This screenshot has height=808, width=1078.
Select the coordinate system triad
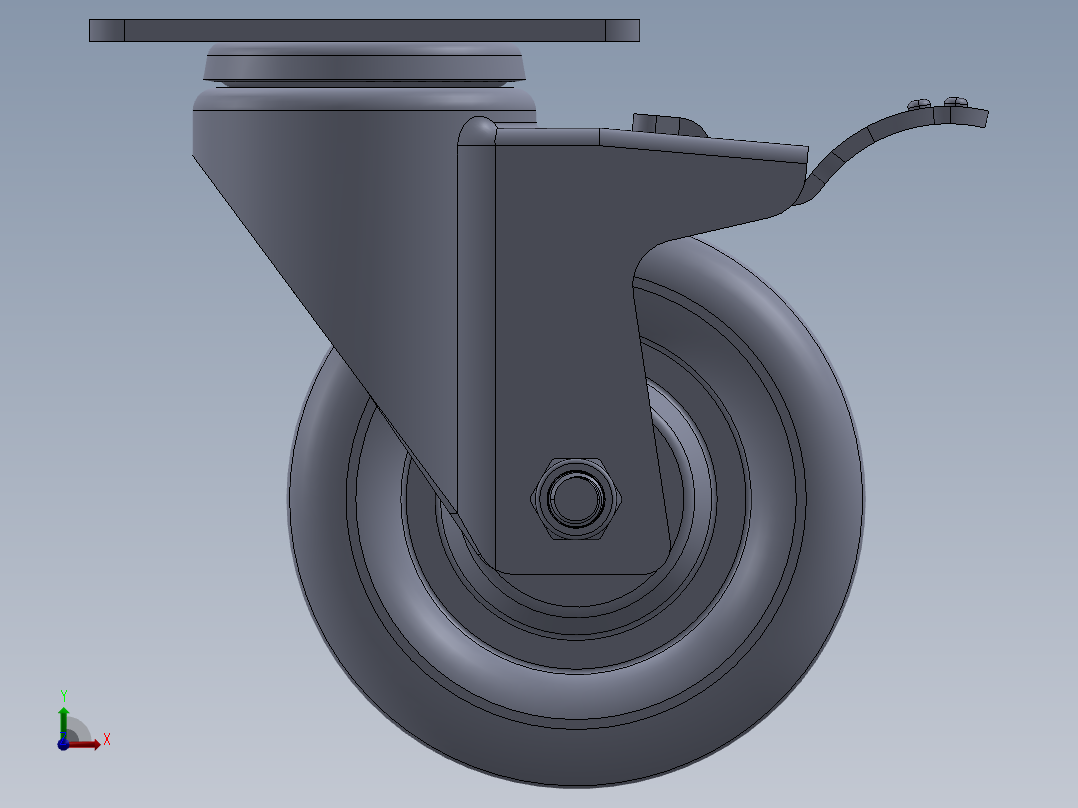click(x=75, y=725)
